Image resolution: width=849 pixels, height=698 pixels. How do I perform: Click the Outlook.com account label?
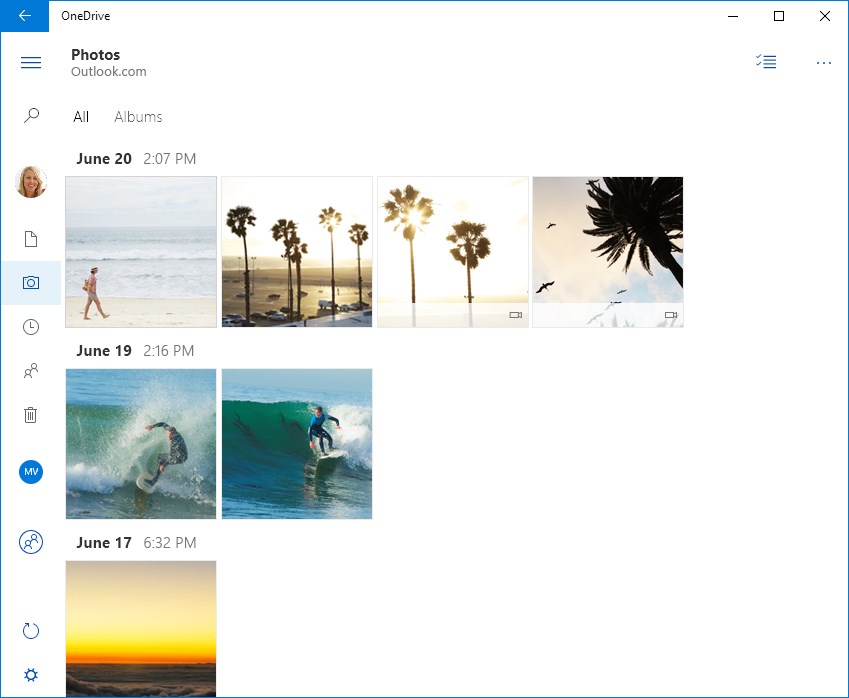coord(107,71)
